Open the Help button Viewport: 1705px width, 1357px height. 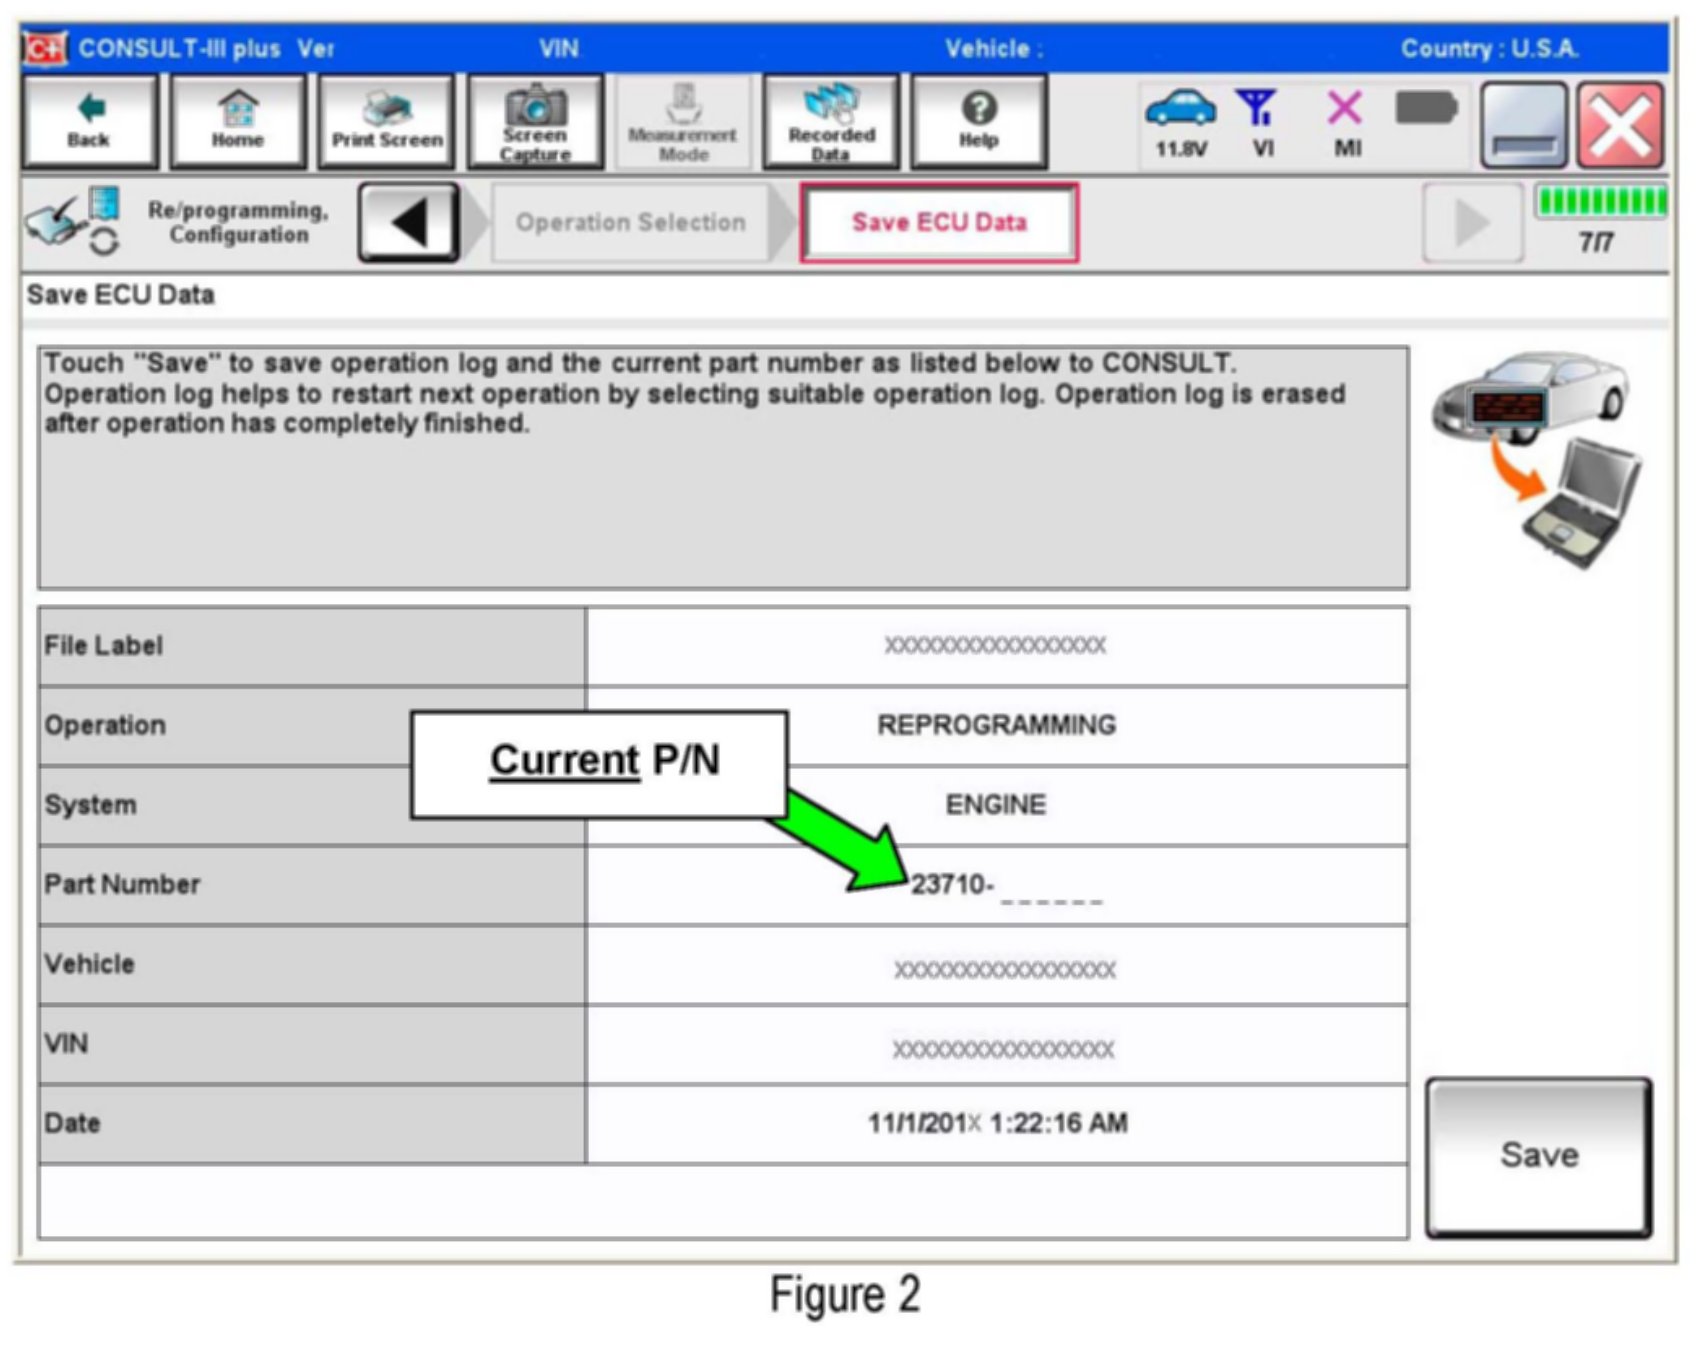[x=978, y=122]
